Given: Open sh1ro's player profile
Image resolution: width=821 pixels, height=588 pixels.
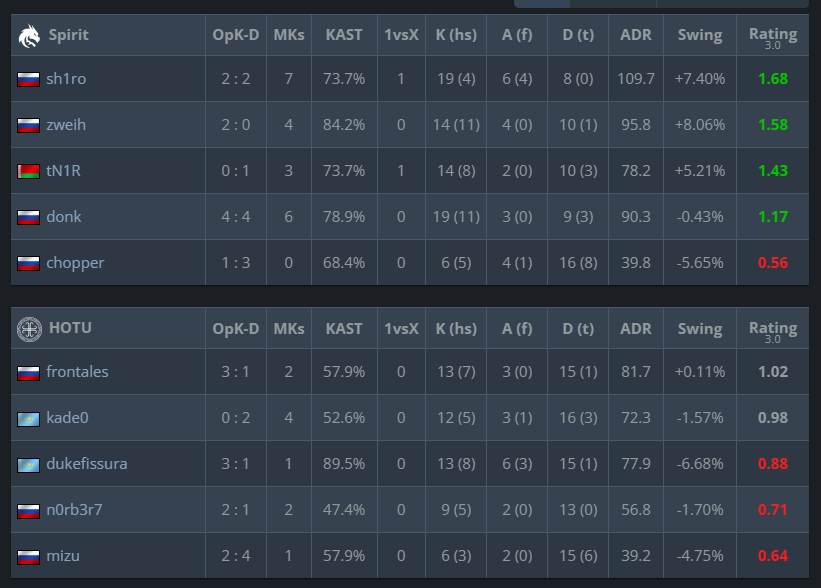Looking at the screenshot, I should pyautogui.click(x=66, y=79).
